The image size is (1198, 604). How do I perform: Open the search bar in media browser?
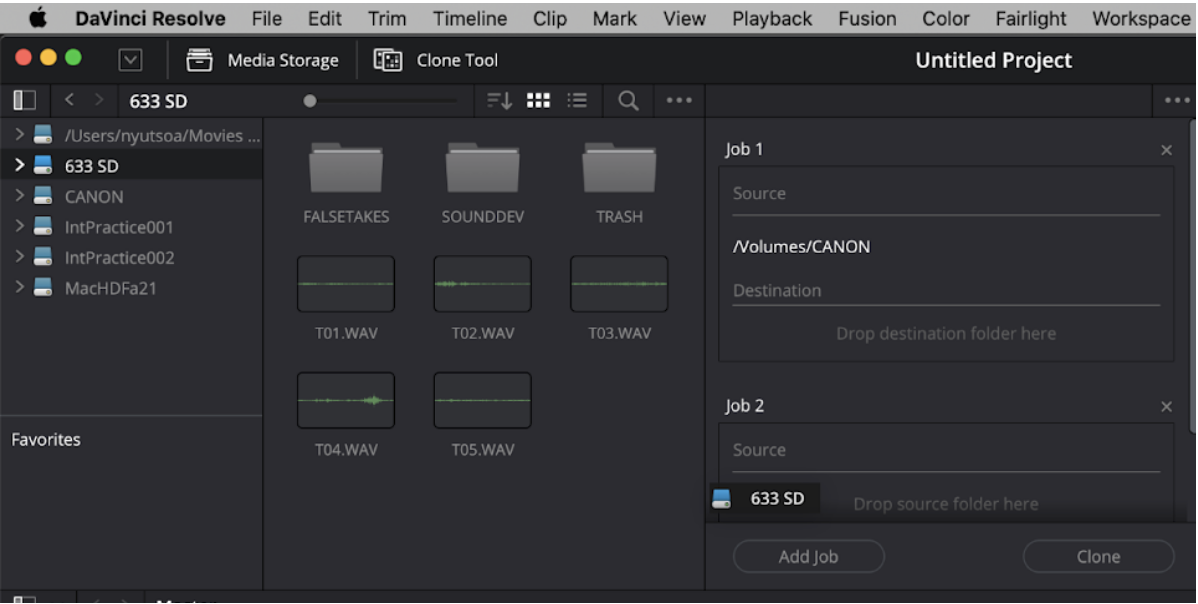point(626,100)
